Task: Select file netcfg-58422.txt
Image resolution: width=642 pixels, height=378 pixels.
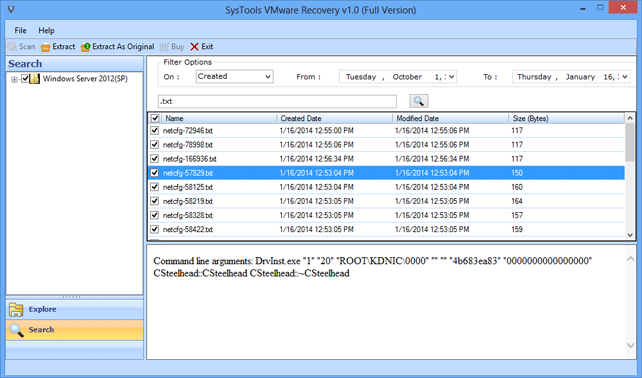Action: point(188,229)
